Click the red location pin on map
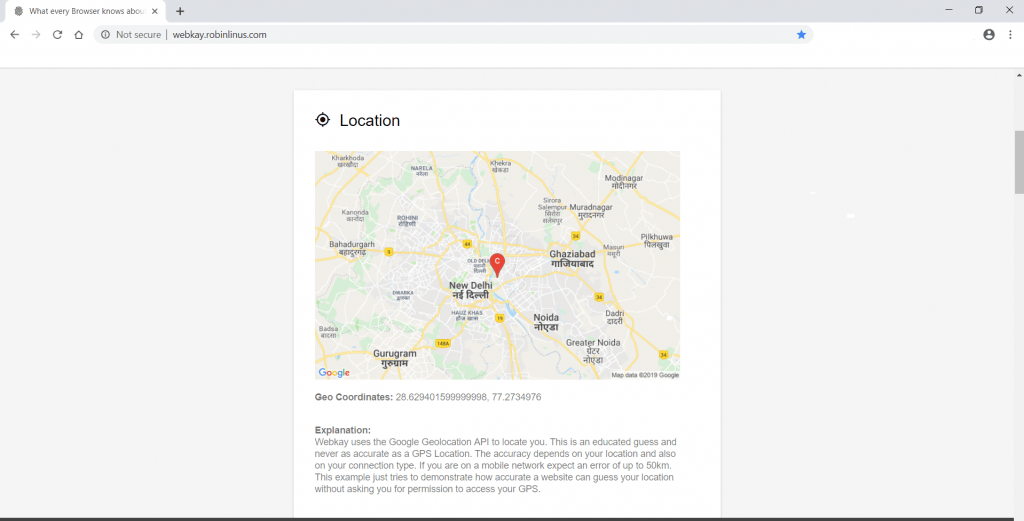This screenshot has width=1024, height=521. pyautogui.click(x=497, y=265)
